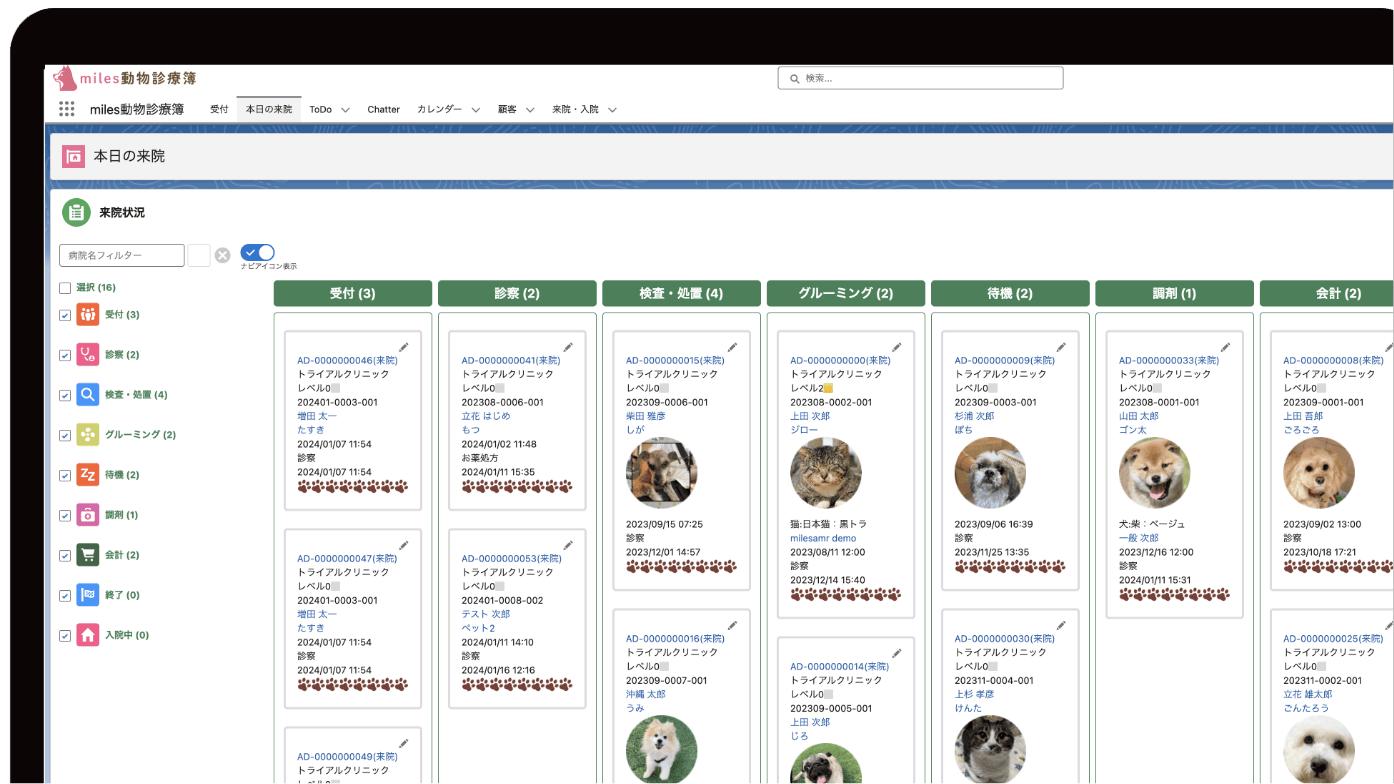1394x784 pixels.
Task: Click paw print rating on card AD-0000000041
Action: tap(517, 487)
